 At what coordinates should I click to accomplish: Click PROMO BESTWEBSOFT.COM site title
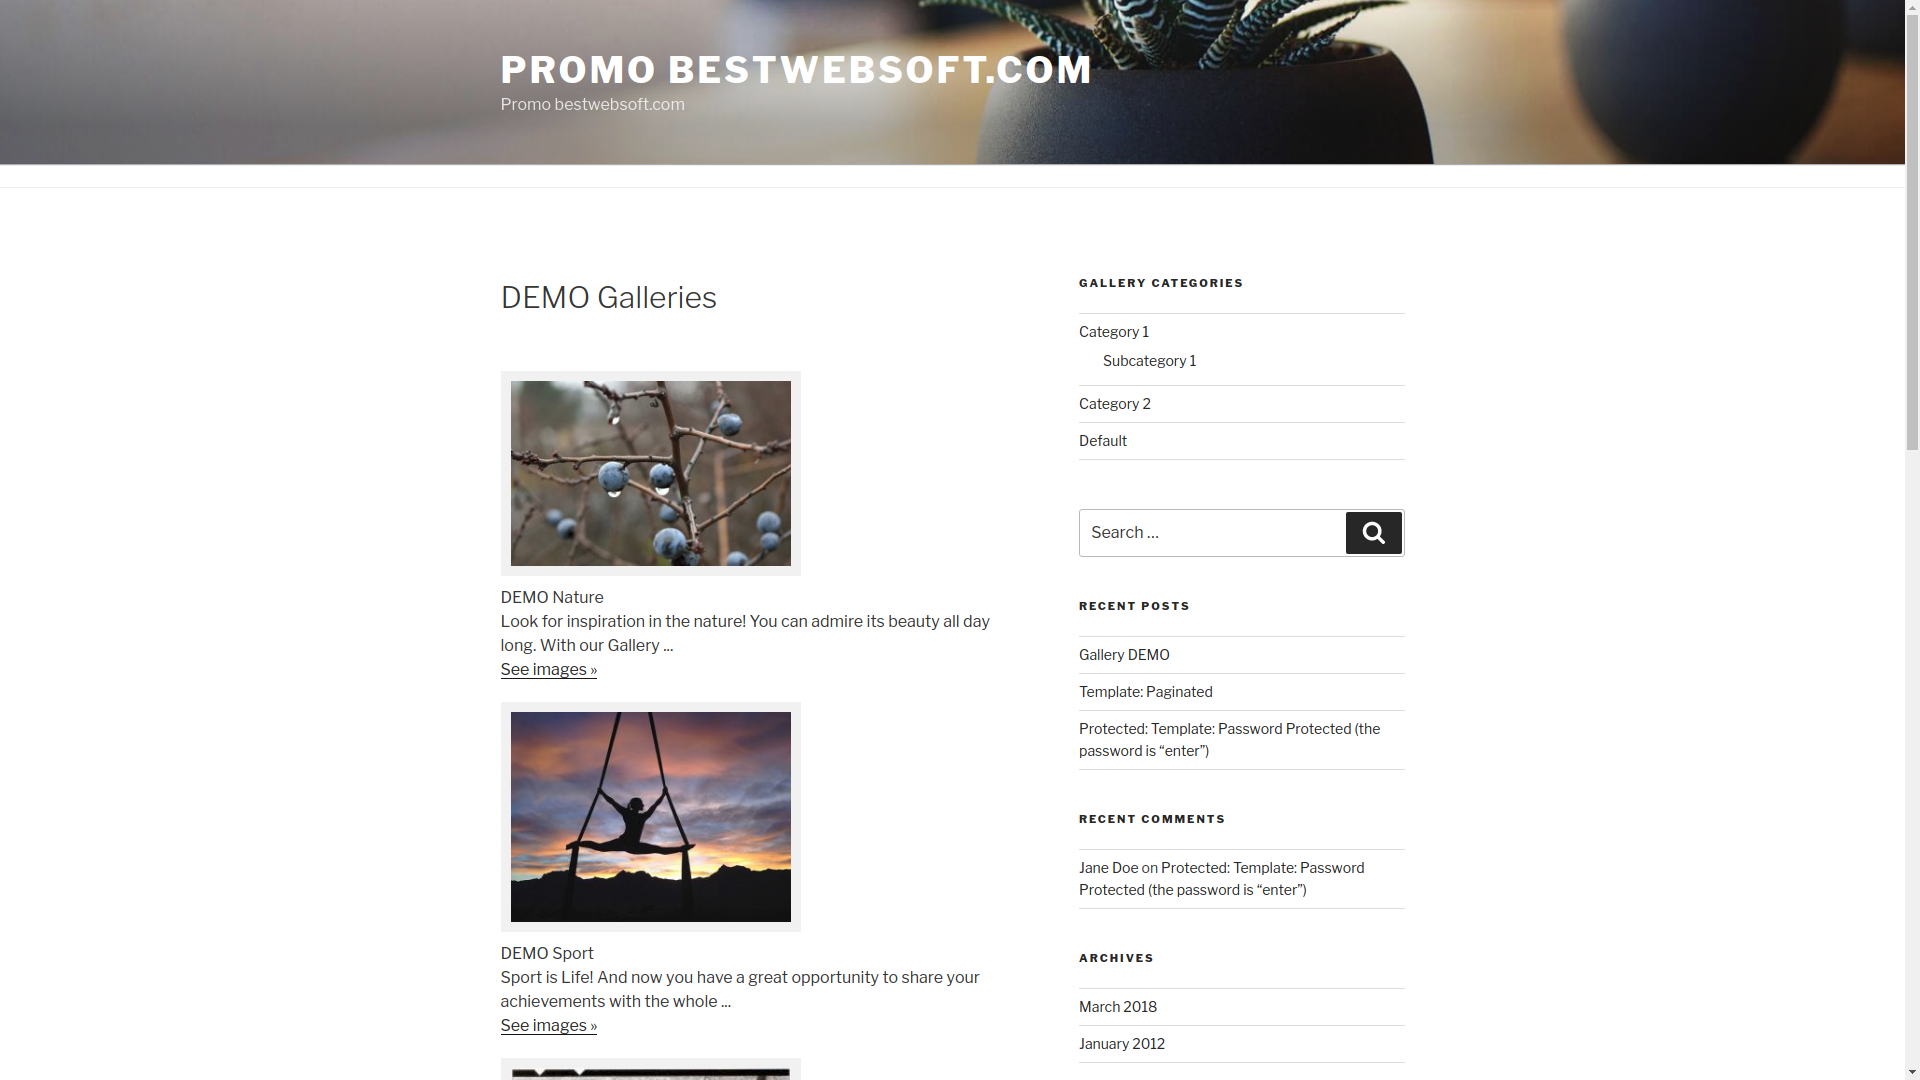point(796,69)
